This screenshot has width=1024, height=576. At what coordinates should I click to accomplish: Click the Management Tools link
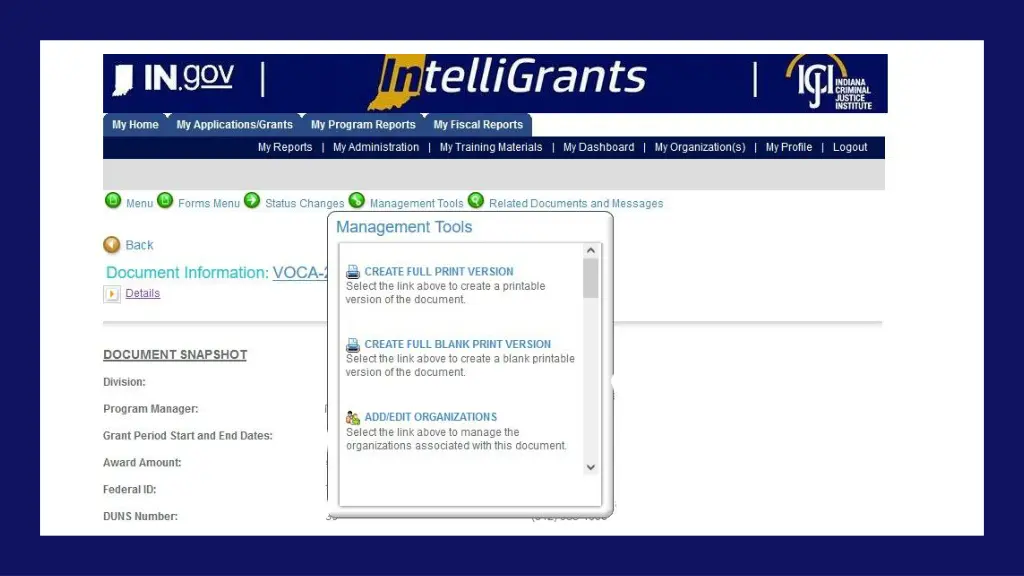(417, 204)
